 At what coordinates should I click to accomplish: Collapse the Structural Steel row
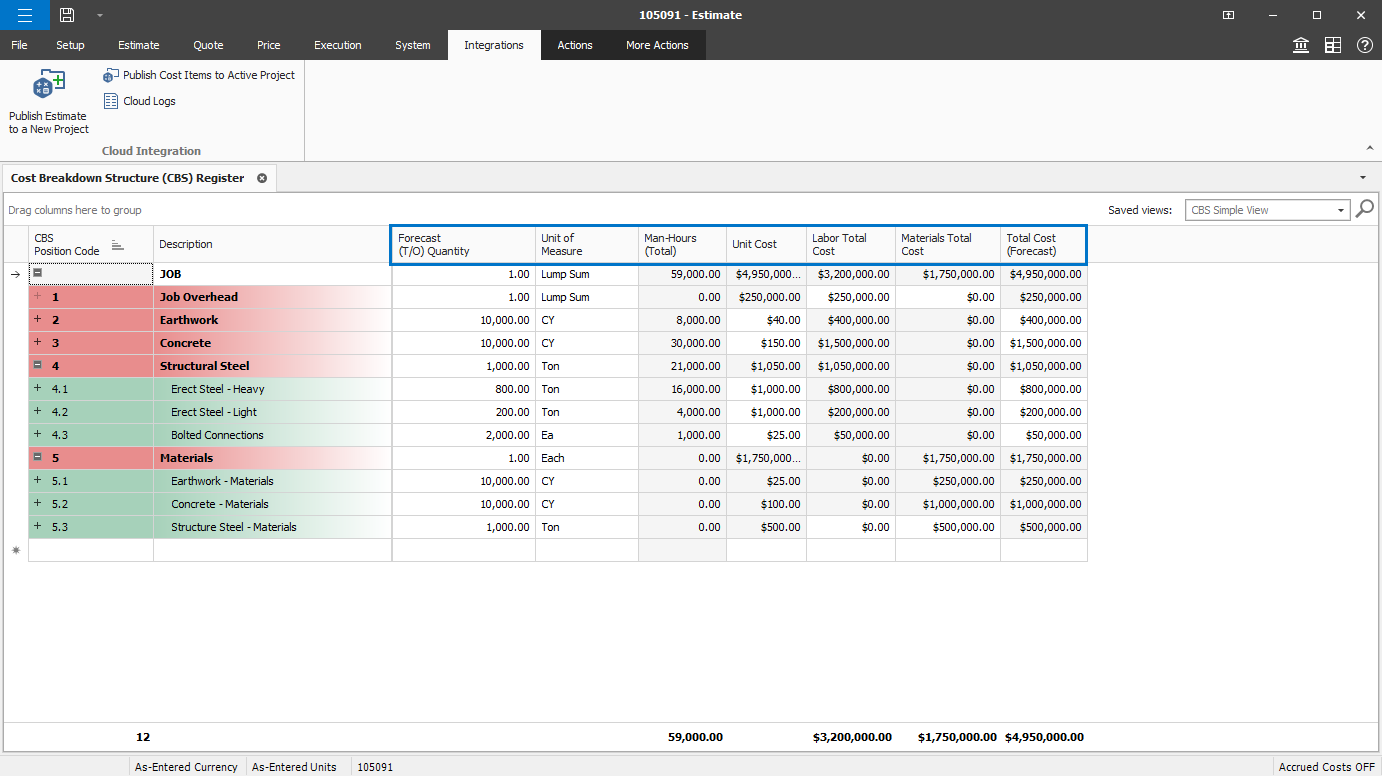(x=38, y=366)
